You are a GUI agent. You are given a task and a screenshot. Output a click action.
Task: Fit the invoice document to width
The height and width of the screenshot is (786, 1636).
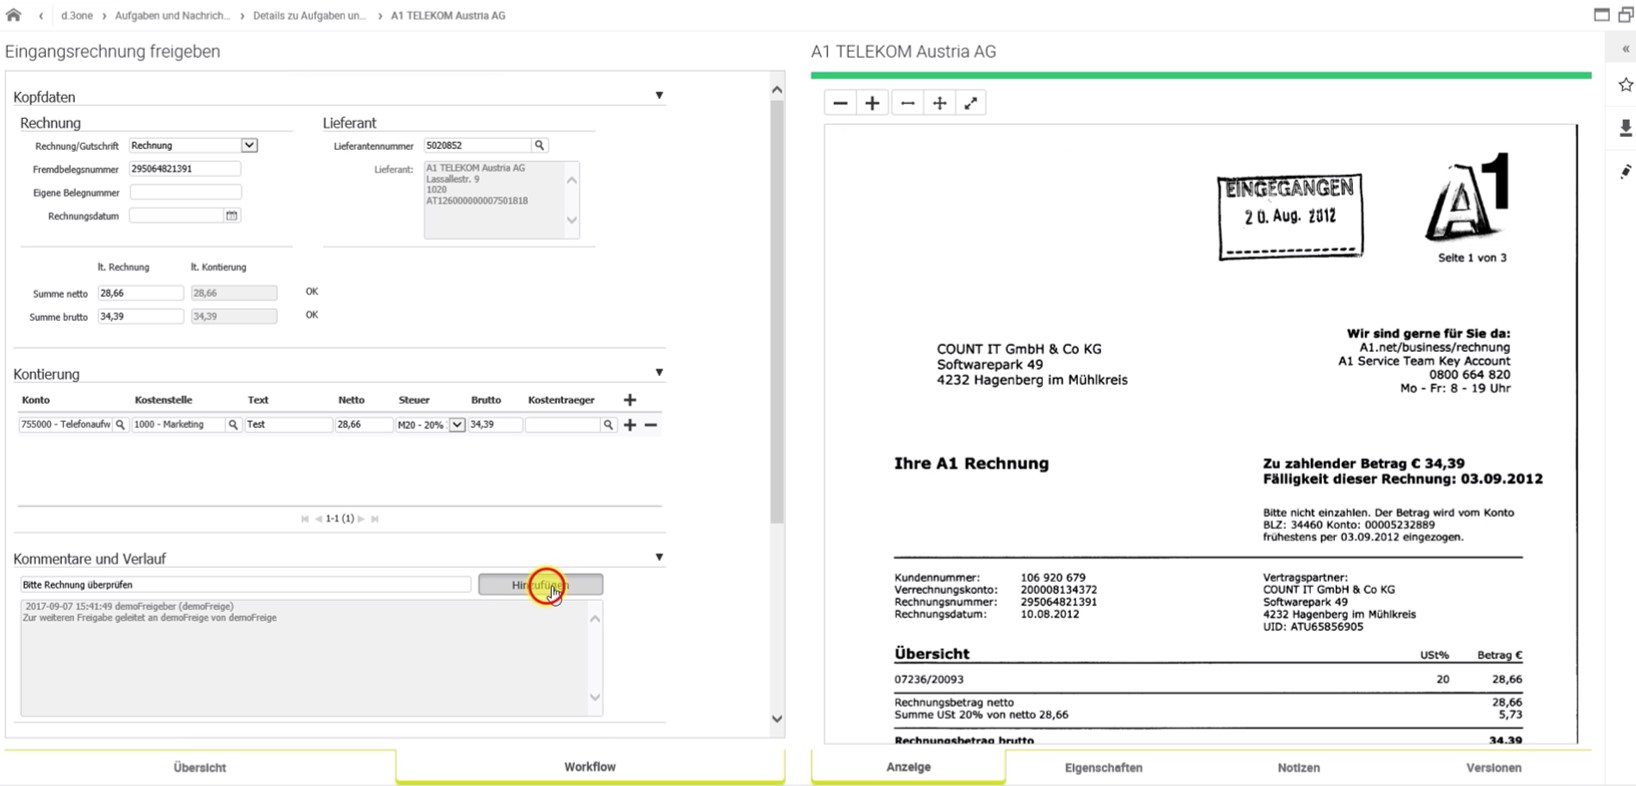907,103
